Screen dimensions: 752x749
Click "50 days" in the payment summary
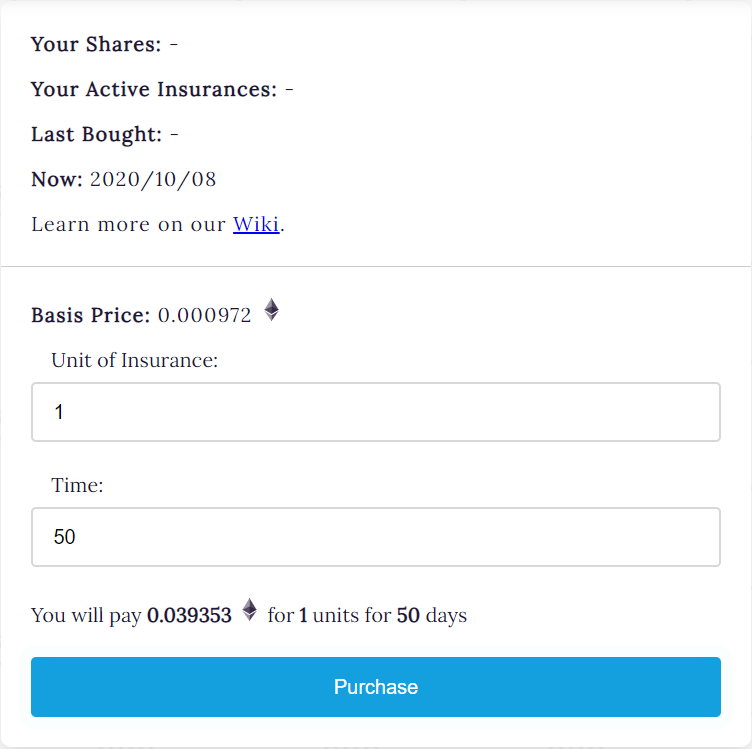click(x=432, y=615)
